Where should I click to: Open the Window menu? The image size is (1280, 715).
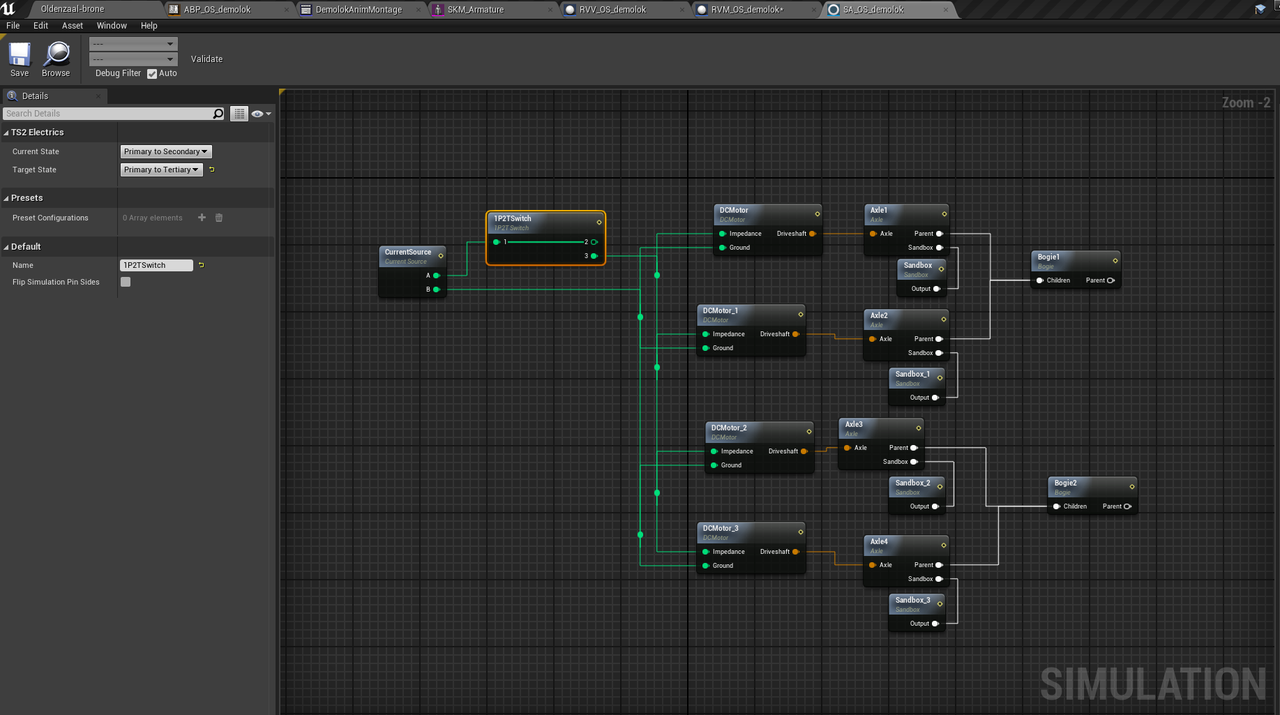coord(112,26)
